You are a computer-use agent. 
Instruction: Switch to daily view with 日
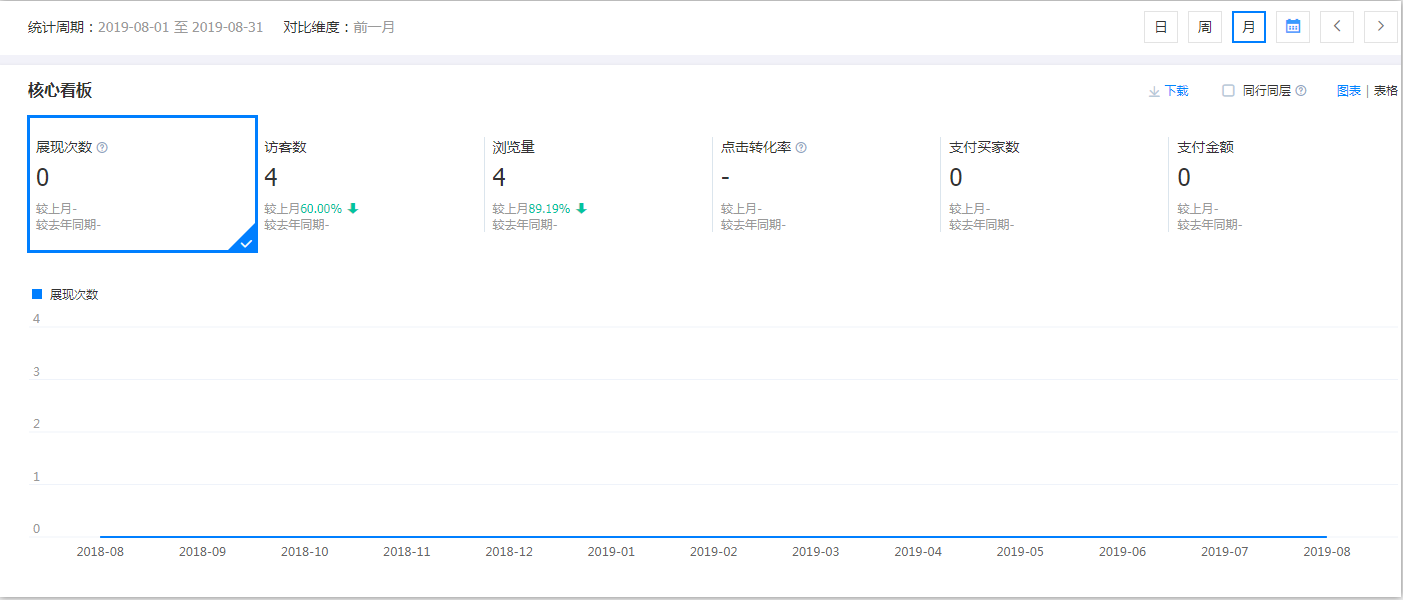tap(1161, 27)
